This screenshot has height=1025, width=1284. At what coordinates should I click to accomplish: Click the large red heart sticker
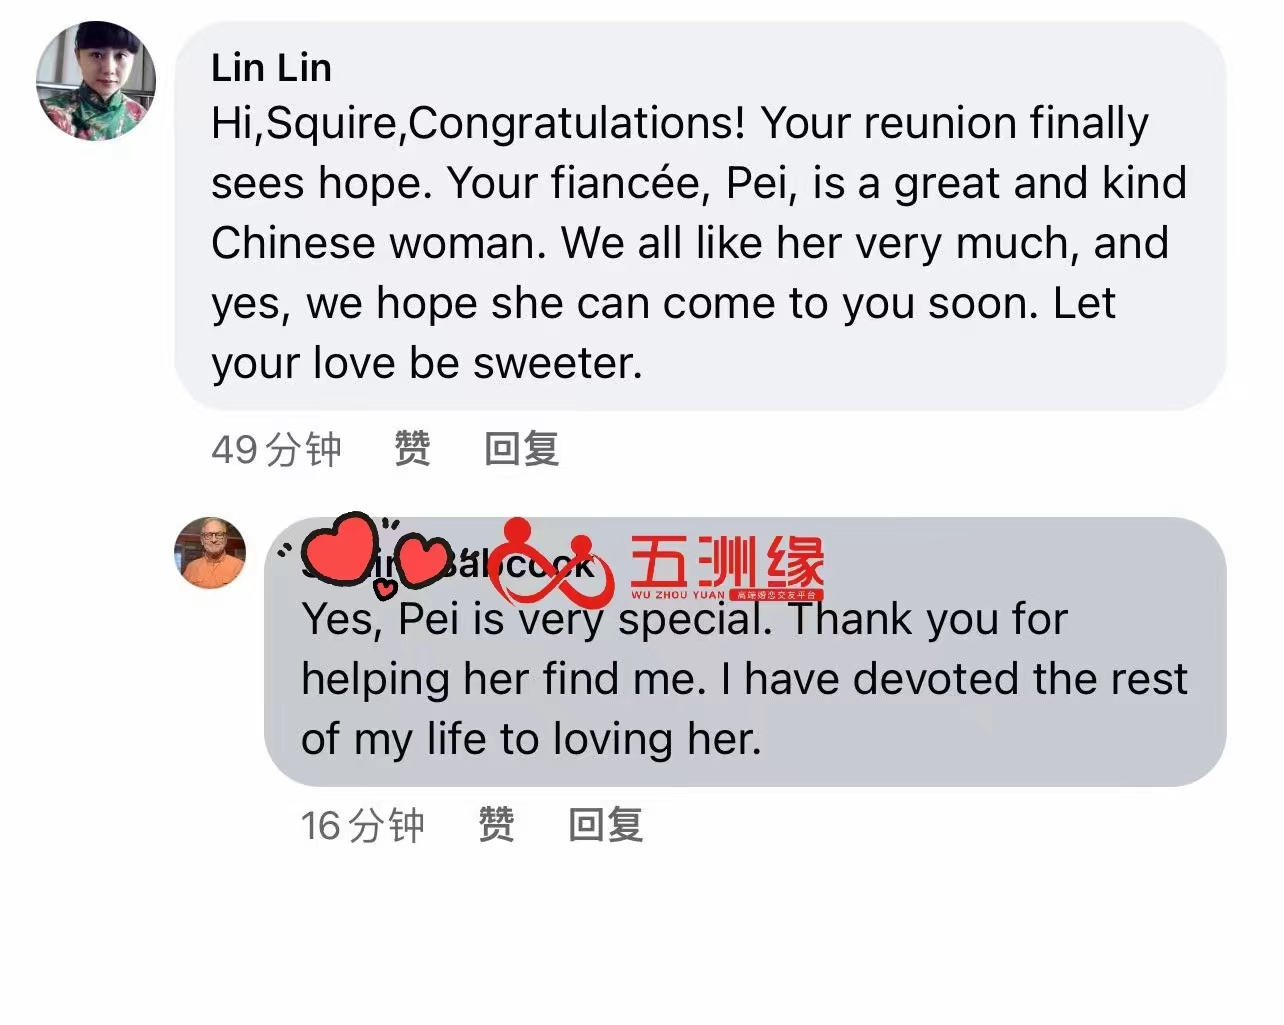(x=340, y=548)
